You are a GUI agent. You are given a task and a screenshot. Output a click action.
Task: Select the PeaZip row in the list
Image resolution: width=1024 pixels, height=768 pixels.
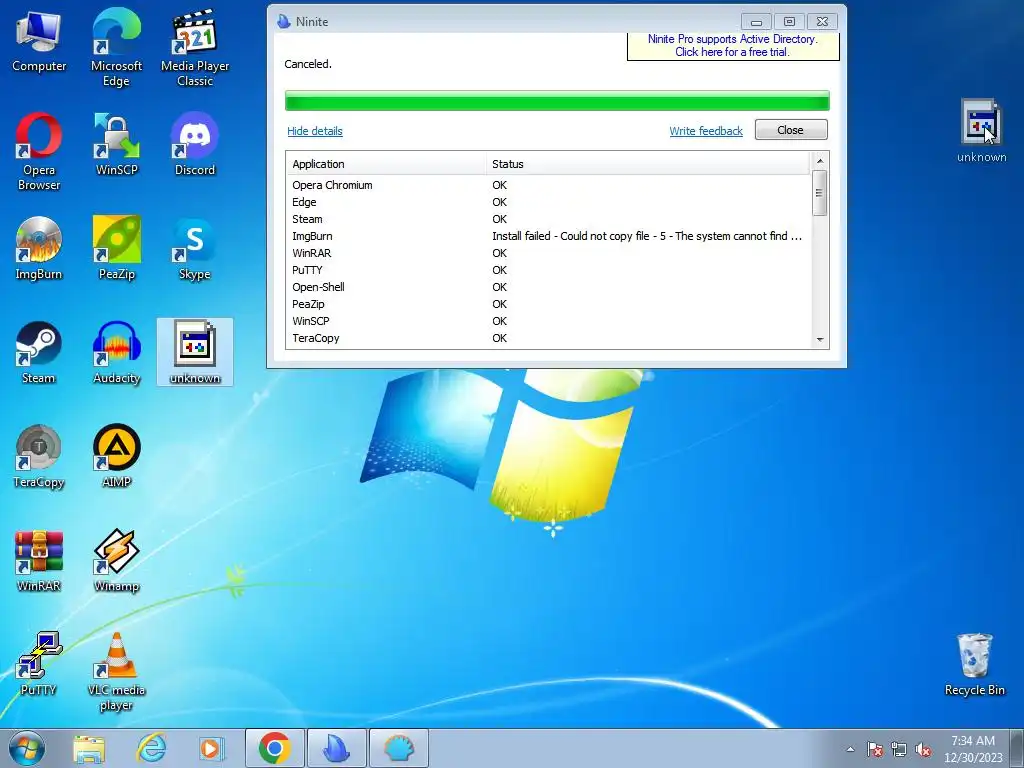pyautogui.click(x=548, y=304)
